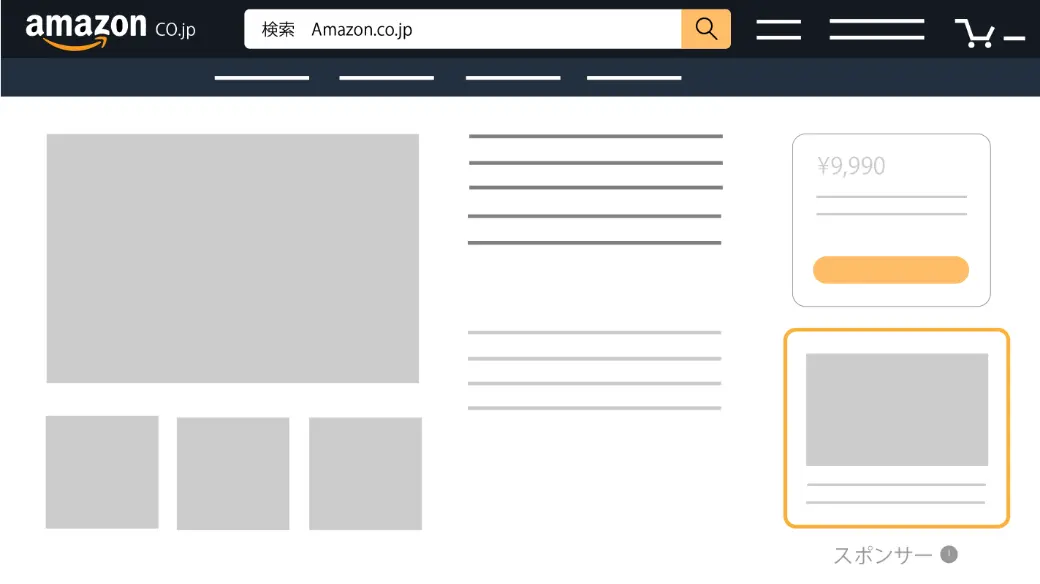This screenshot has height=584, width=1040.
Task: Select the leftmost product thumbnail below main image
Action: pyautogui.click(x=102, y=472)
